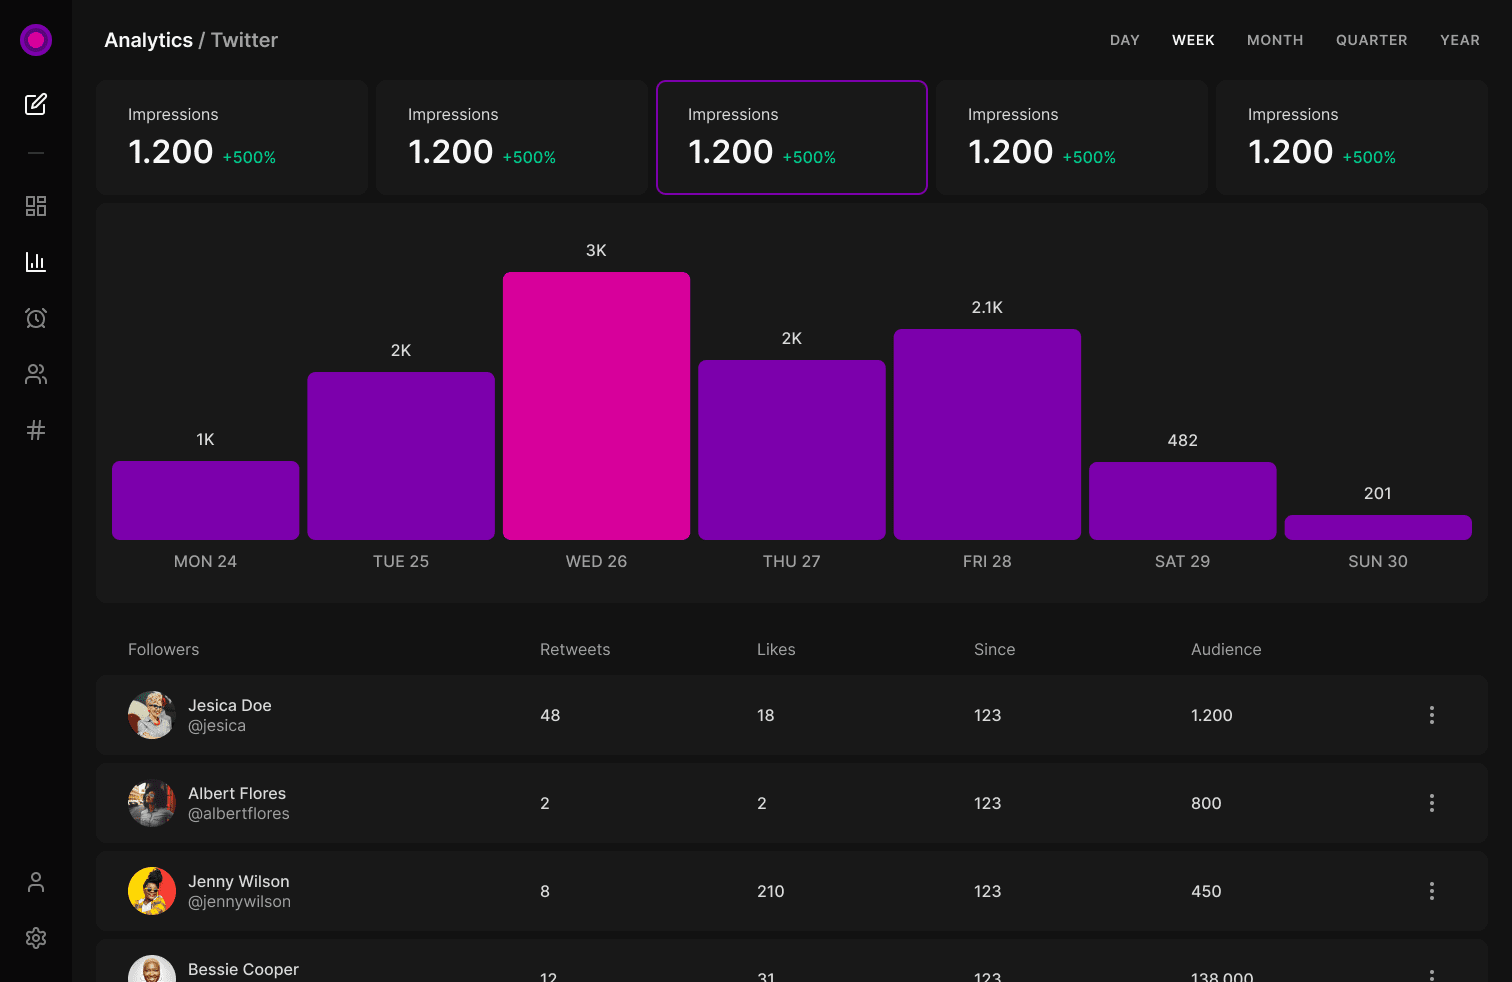1512x982 pixels.
Task: Select the dashboard grid icon in sidebar
Action: (x=36, y=206)
